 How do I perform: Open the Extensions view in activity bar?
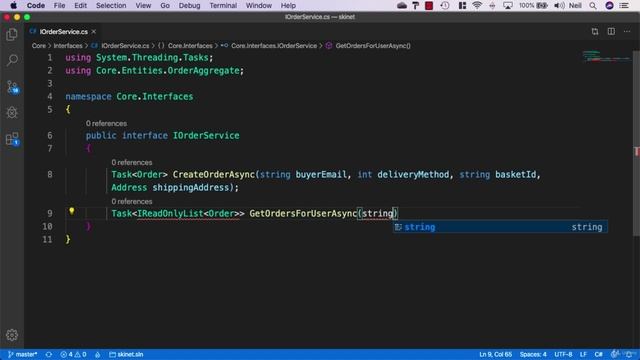tap(12, 139)
